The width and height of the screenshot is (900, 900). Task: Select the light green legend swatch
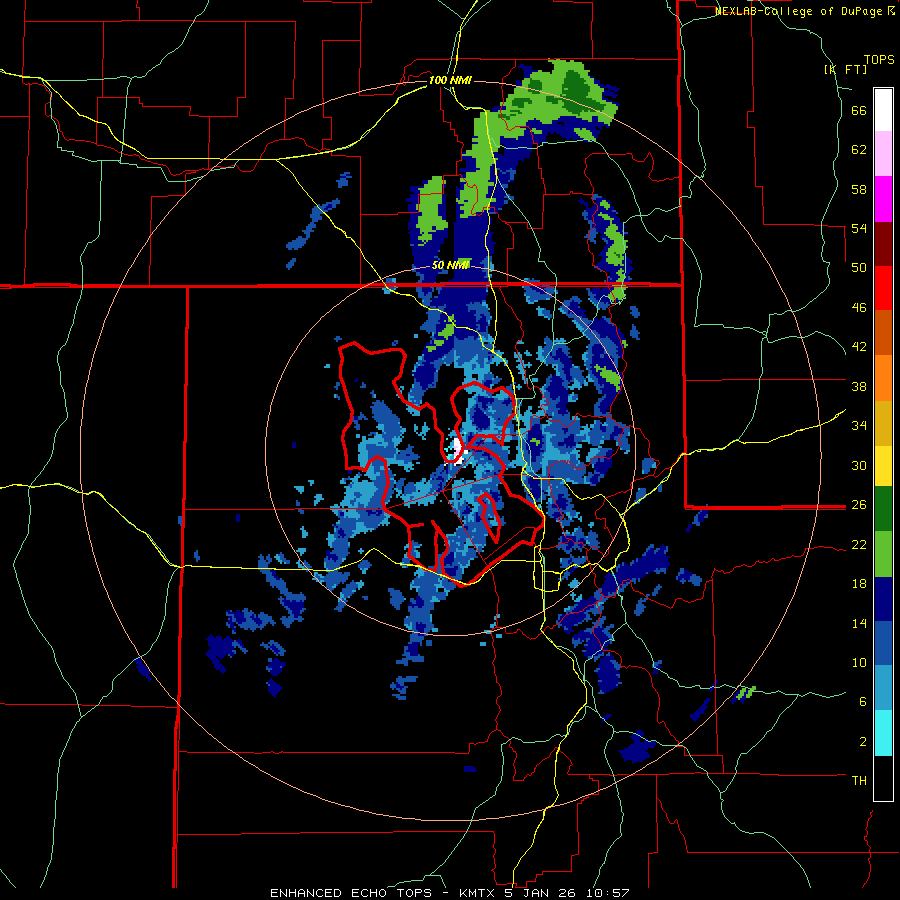[x=883, y=554]
